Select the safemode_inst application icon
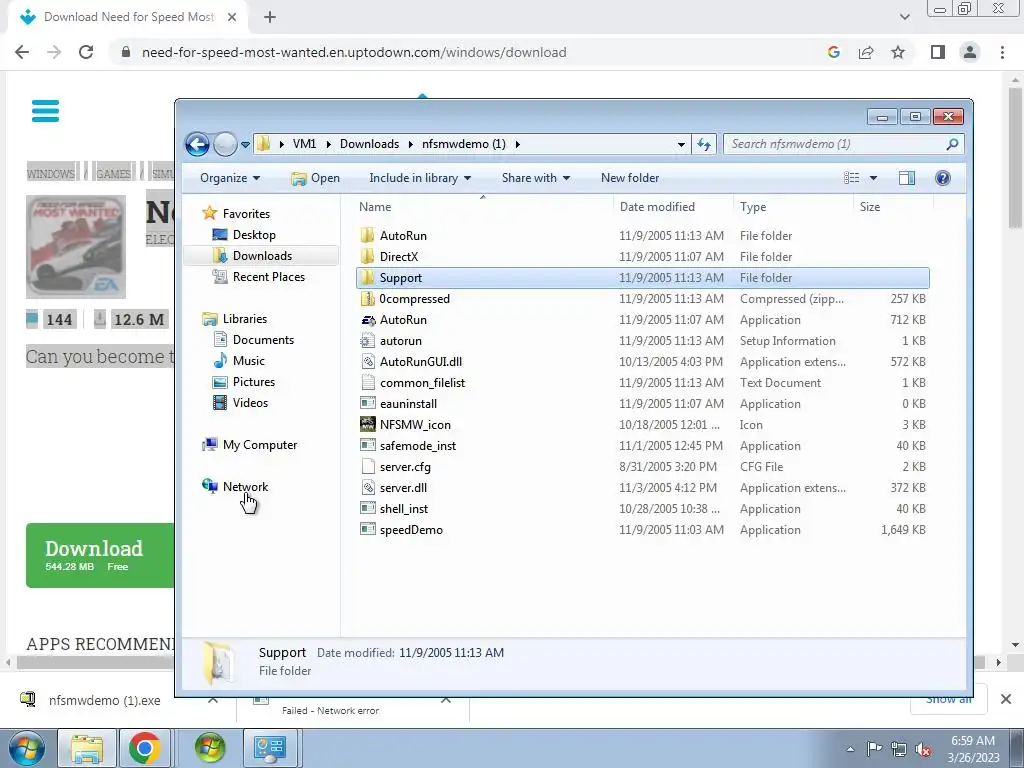The image size is (1024, 768). (368, 446)
